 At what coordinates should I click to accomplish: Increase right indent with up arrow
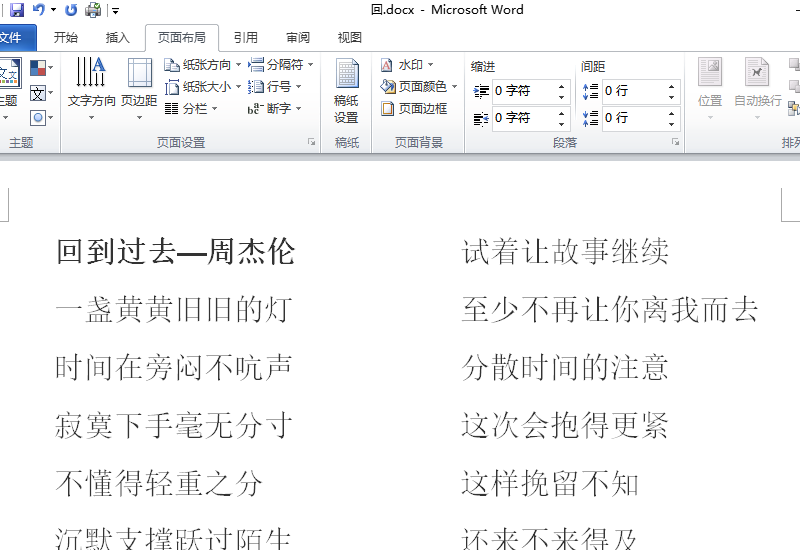(562, 113)
